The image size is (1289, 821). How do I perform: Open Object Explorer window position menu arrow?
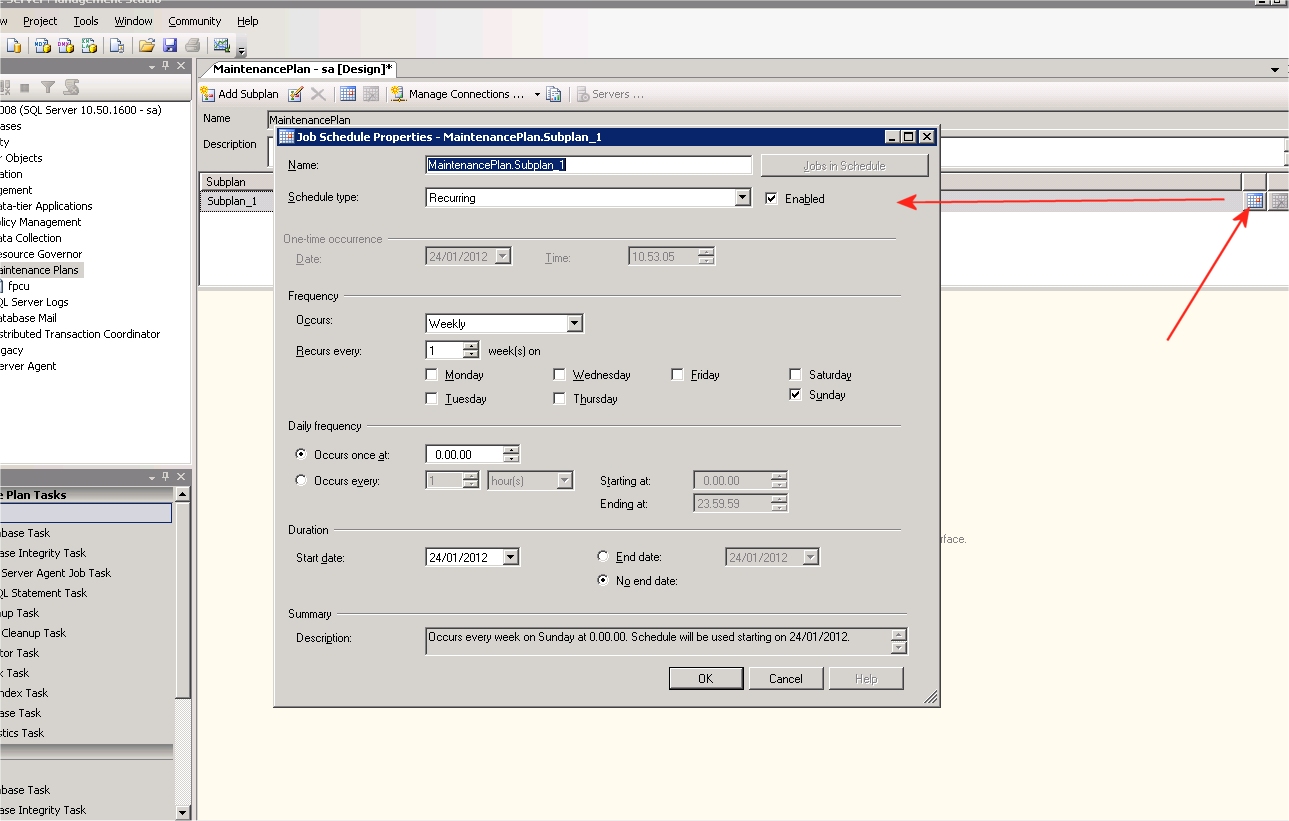click(152, 67)
